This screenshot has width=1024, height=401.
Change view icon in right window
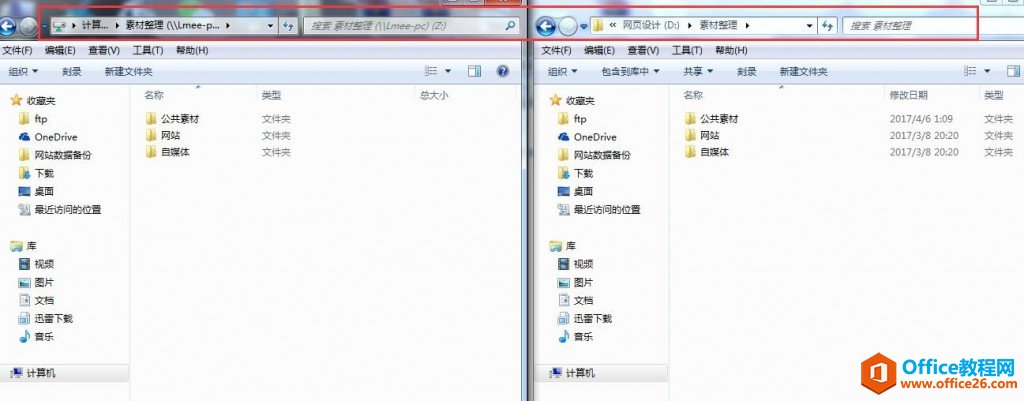pos(971,71)
